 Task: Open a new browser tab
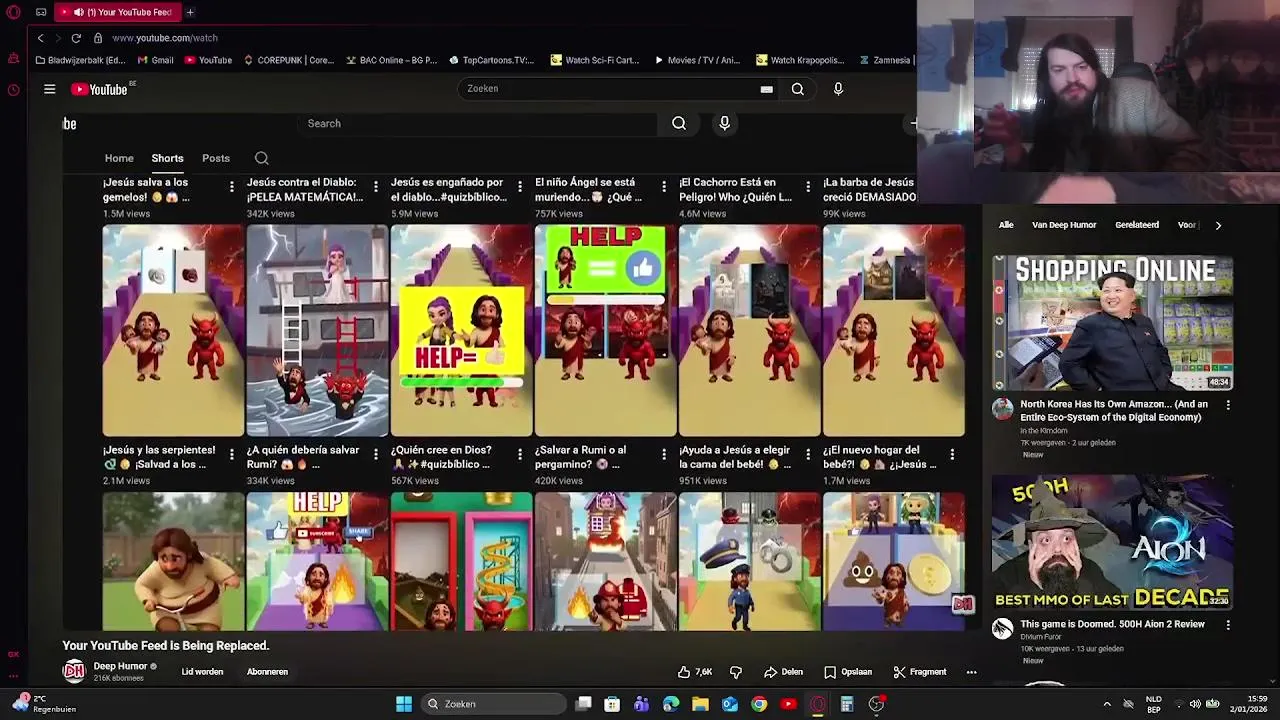point(190,12)
